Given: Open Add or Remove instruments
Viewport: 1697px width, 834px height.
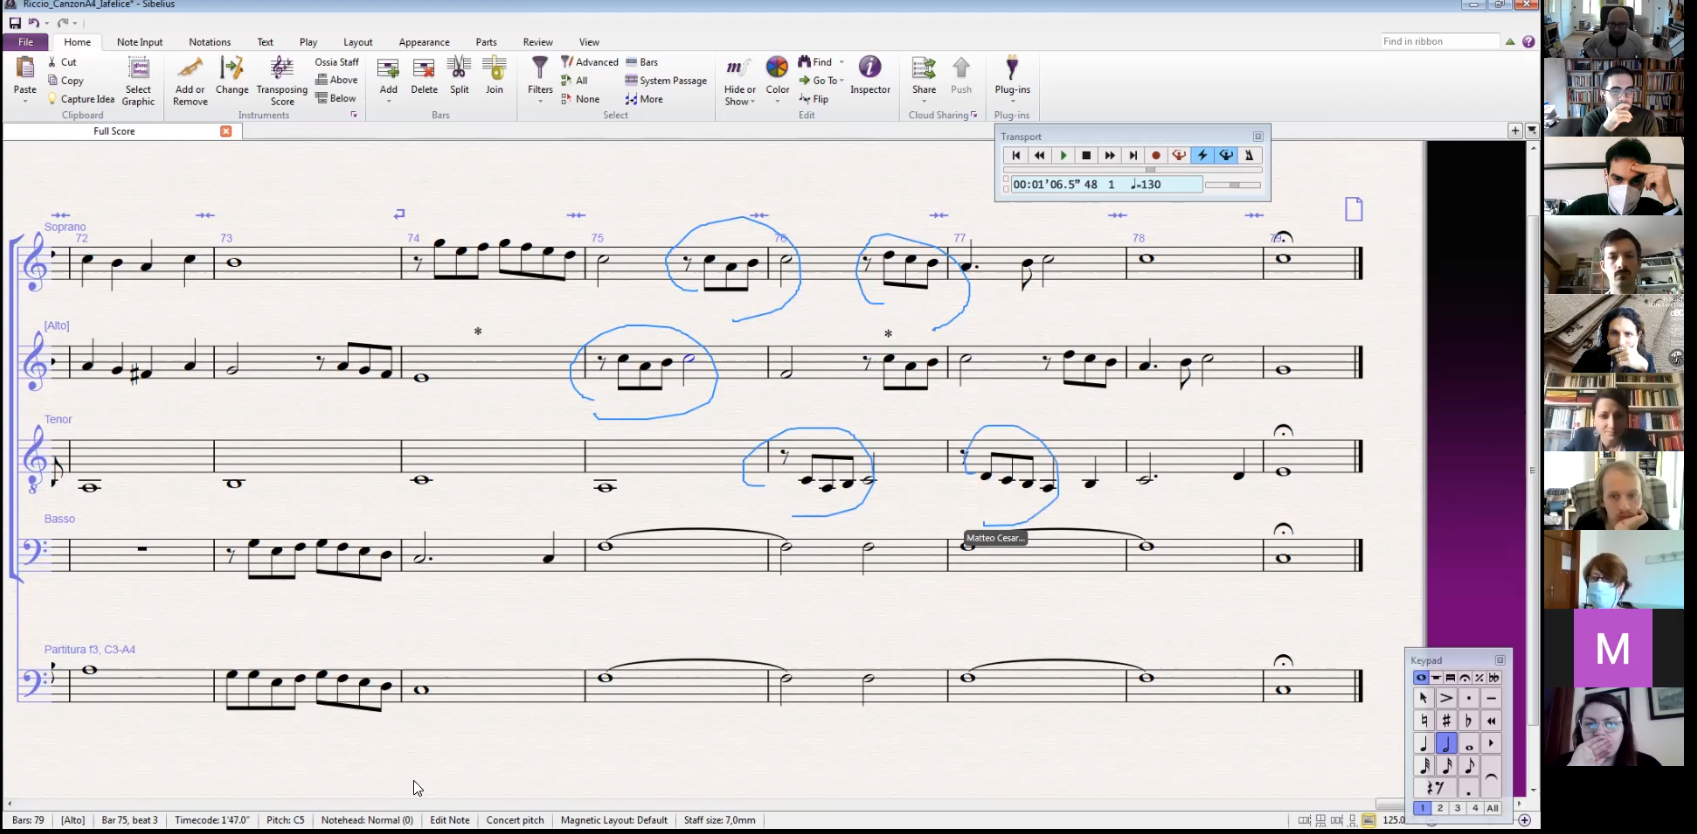Looking at the screenshot, I should 190,81.
